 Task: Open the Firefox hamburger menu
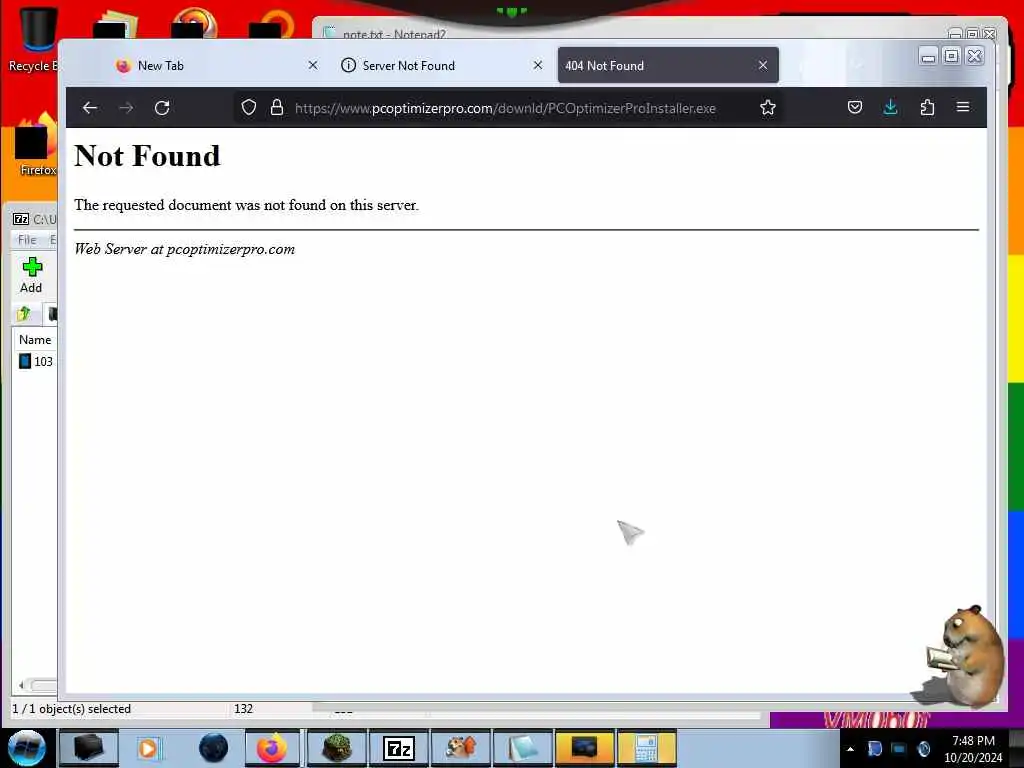[x=963, y=106]
